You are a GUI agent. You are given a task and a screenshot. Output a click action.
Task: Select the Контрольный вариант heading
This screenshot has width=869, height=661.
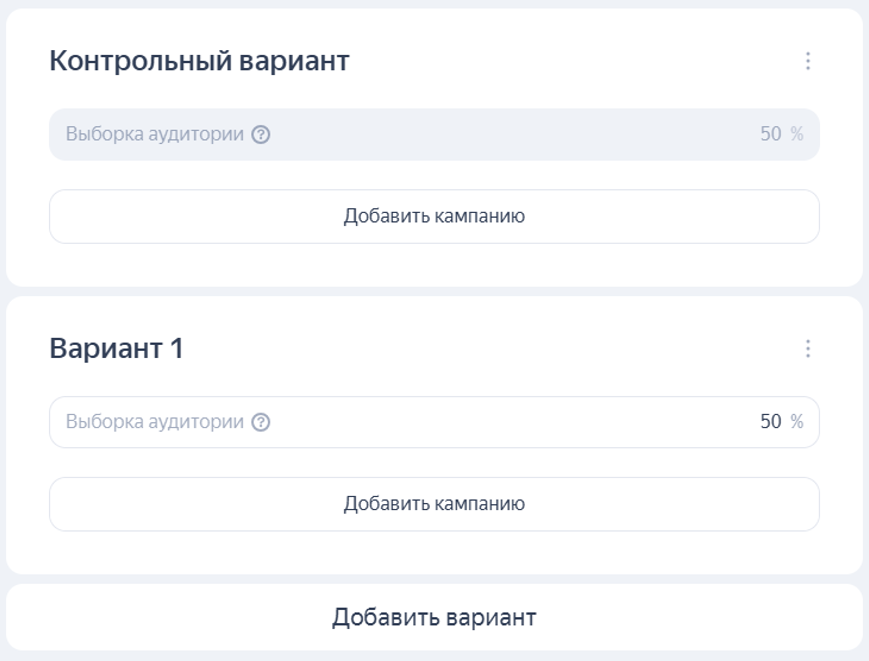[199, 61]
